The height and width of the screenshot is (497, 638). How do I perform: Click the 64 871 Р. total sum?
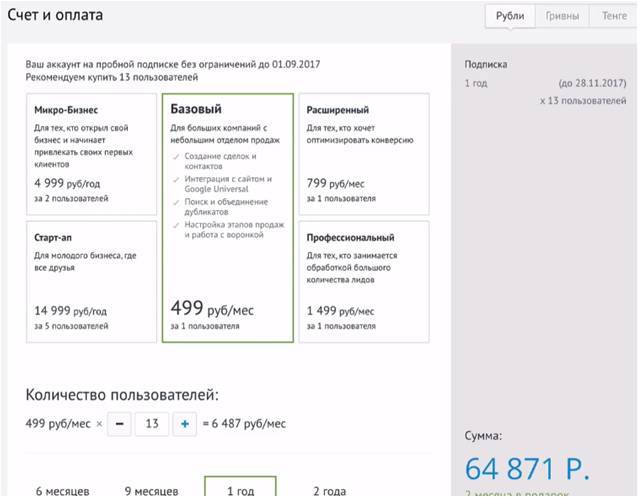(527, 467)
